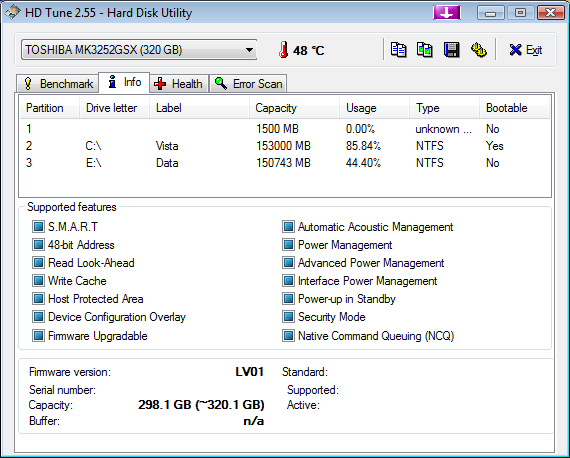The height and width of the screenshot is (458, 570).
Task: Select the 1500 MB partition row
Action: (x=285, y=129)
